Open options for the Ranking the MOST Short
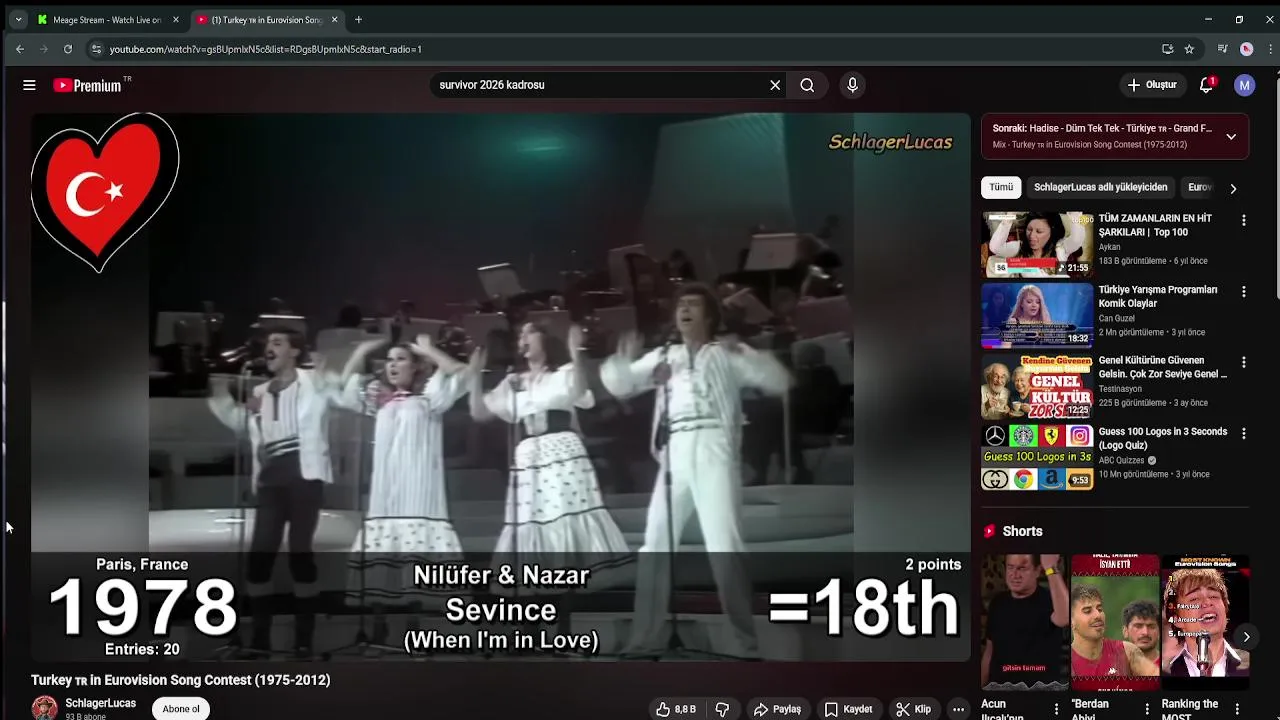 point(1237,709)
